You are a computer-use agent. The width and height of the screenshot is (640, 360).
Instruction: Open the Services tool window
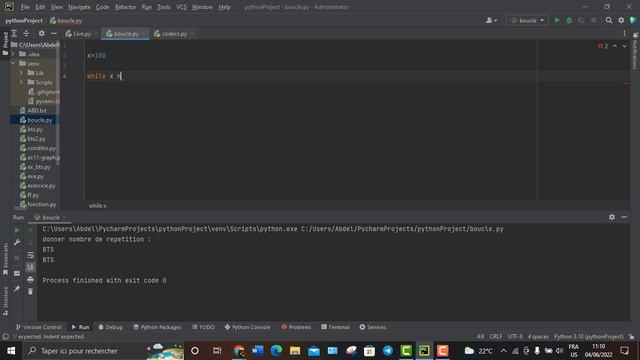[x=373, y=327]
